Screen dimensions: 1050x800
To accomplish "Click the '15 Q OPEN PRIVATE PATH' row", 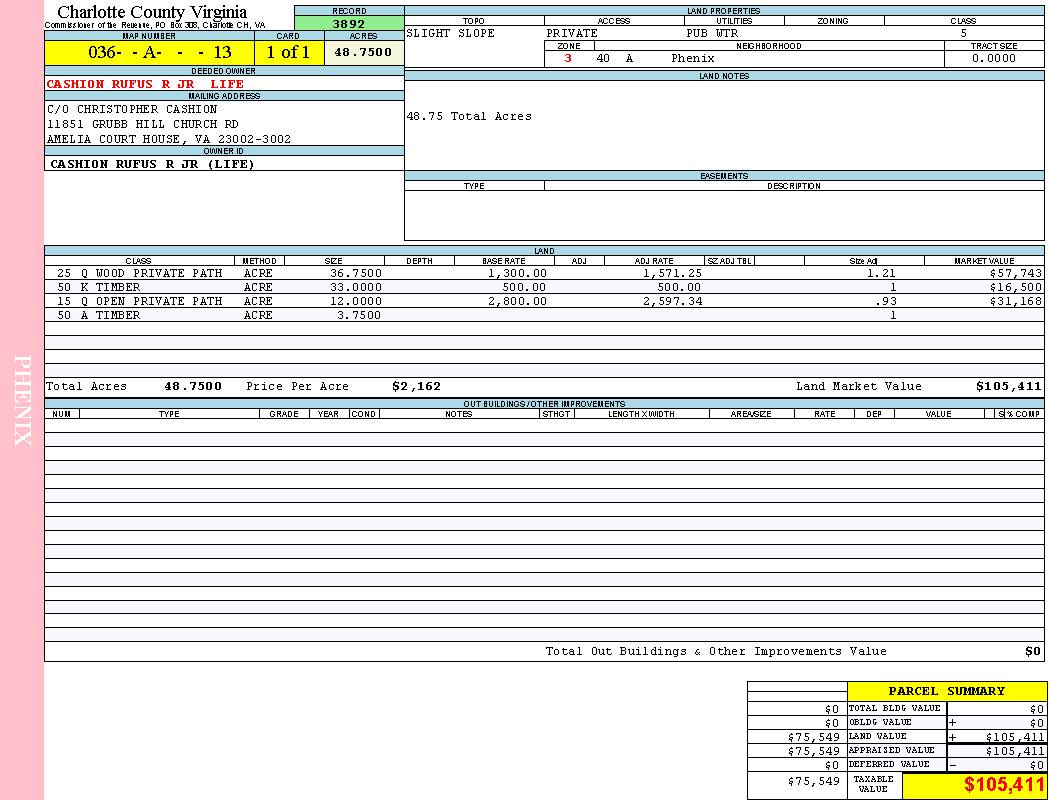I will 140,301.
